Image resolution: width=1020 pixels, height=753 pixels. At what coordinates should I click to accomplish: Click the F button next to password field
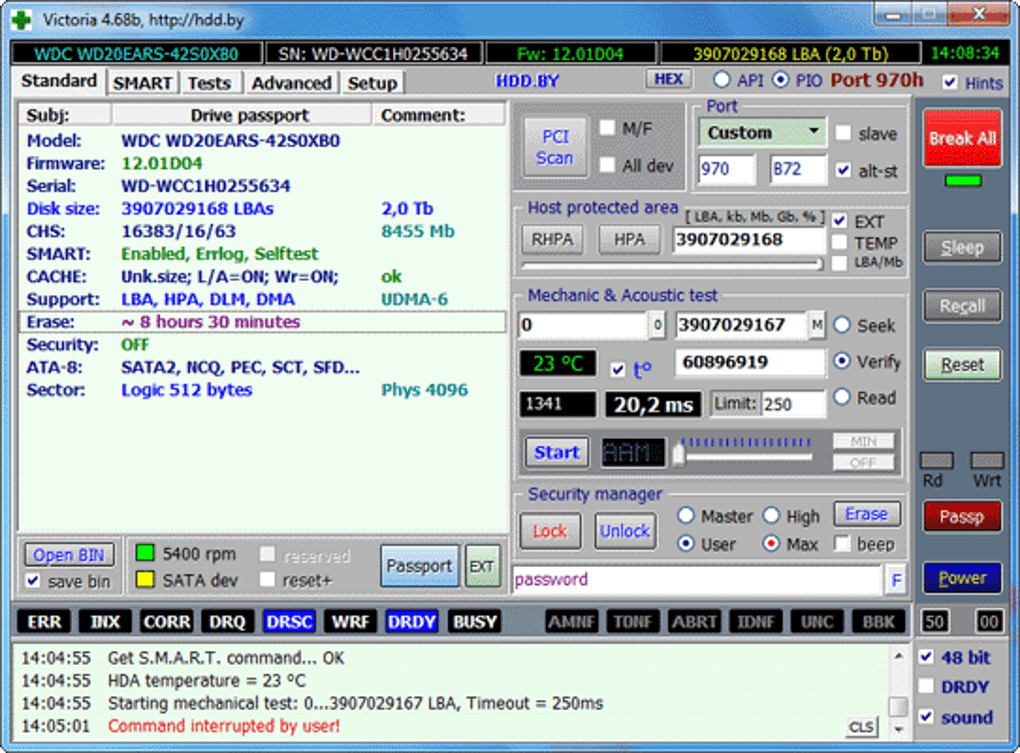[x=896, y=579]
